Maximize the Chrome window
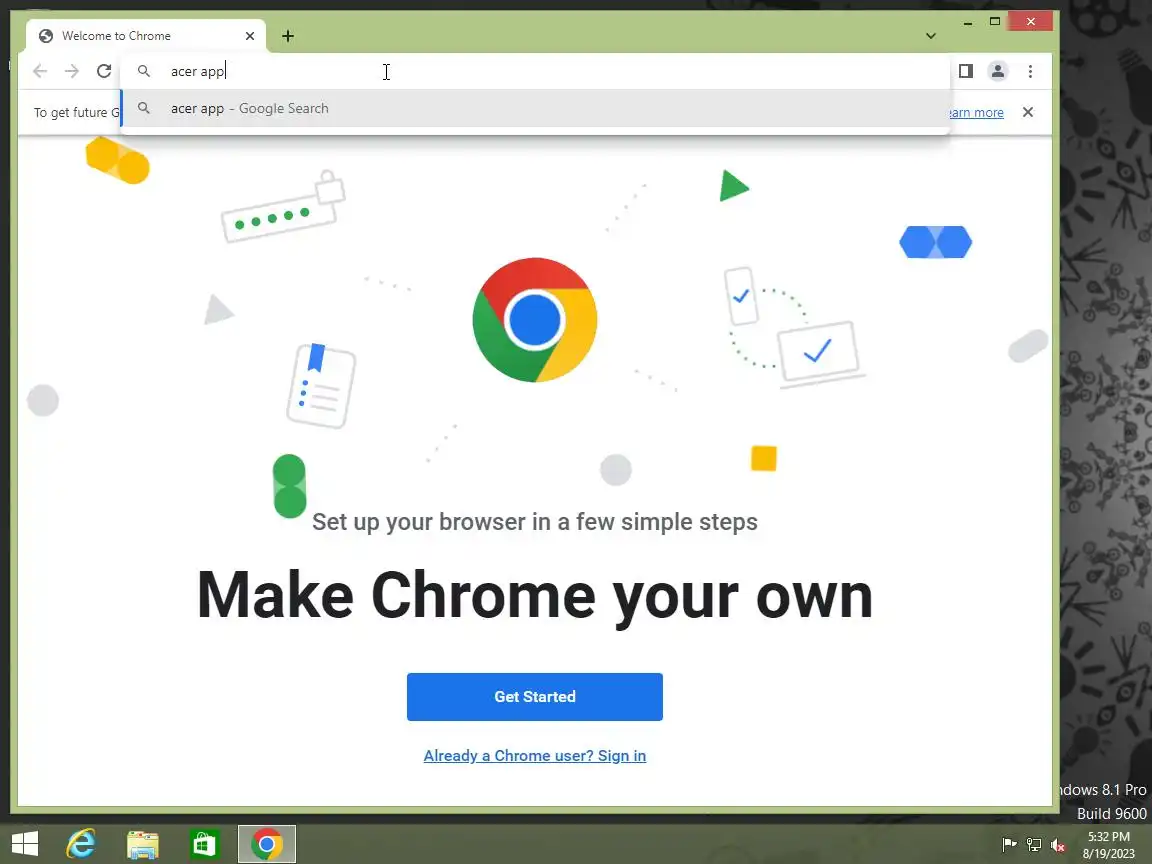The height and width of the screenshot is (864, 1152). point(995,21)
